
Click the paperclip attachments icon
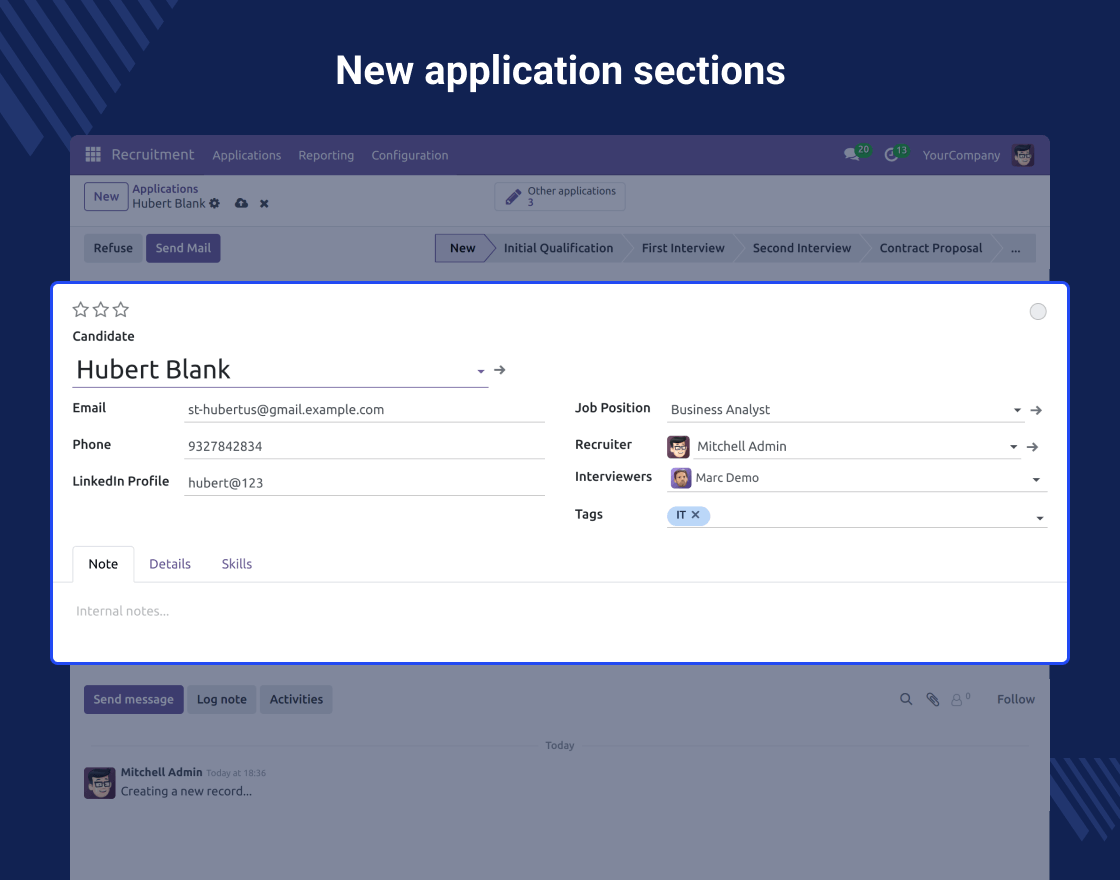click(x=933, y=699)
